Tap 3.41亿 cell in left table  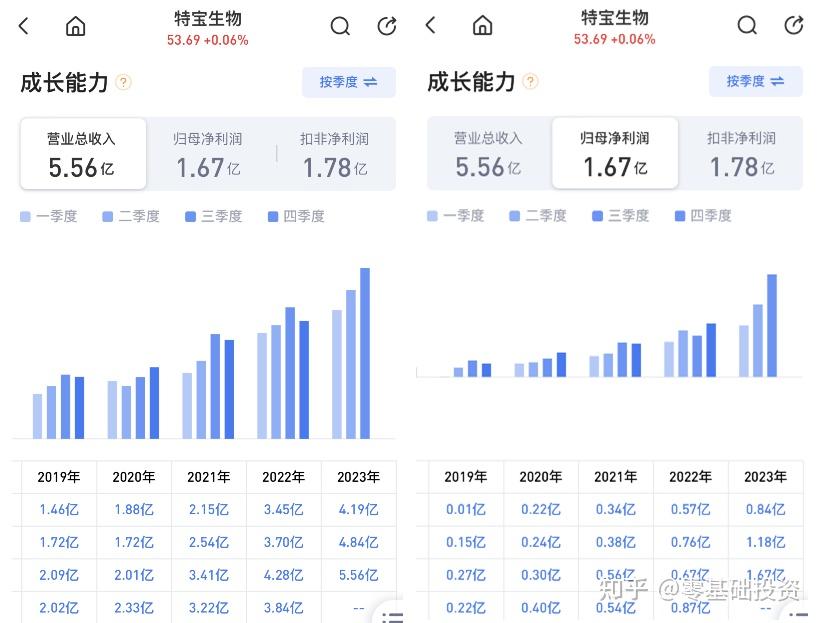tap(208, 575)
